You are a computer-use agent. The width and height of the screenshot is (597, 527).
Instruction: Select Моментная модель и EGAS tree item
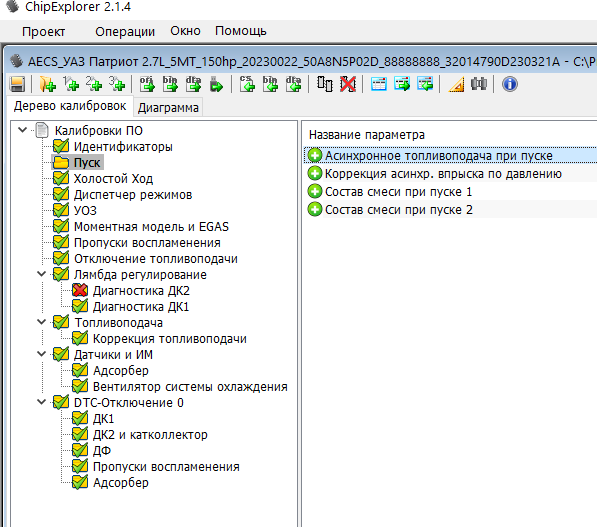pos(151,227)
